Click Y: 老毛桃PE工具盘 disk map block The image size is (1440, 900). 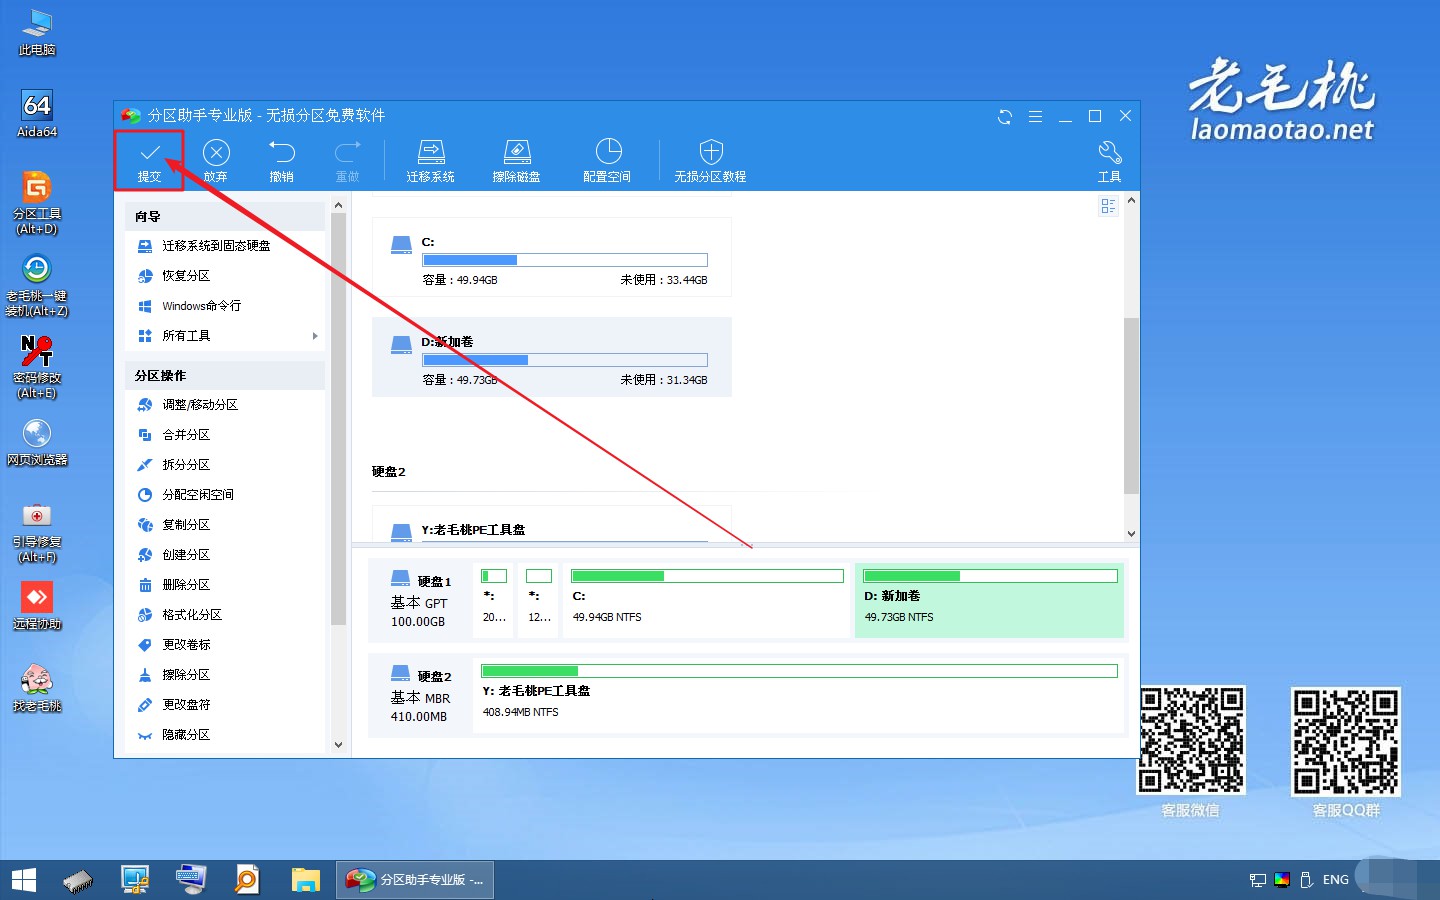tap(799, 694)
